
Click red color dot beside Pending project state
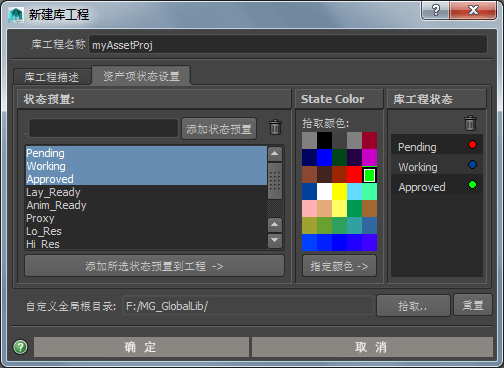[x=472, y=145]
